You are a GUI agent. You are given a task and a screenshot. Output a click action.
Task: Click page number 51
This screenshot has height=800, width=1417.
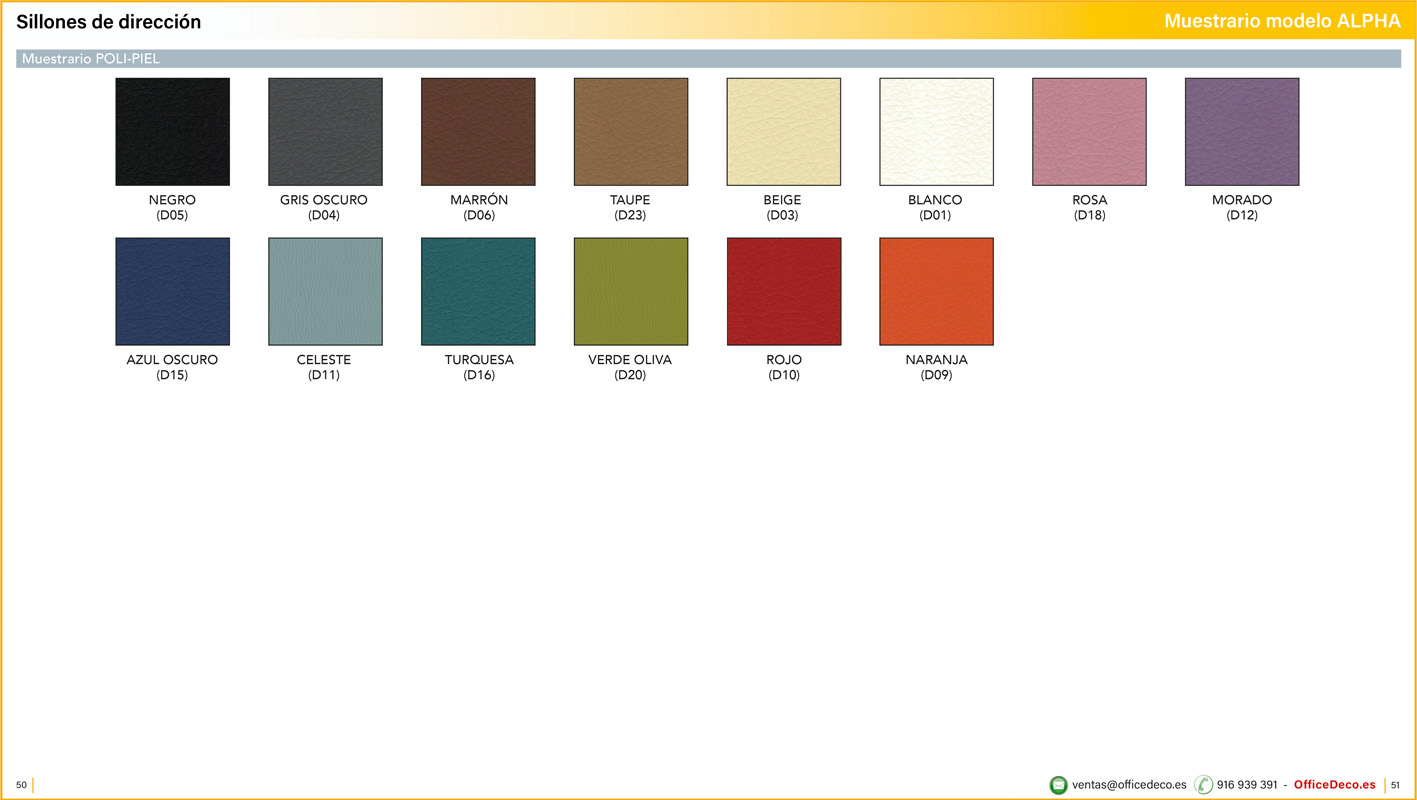click(1395, 785)
